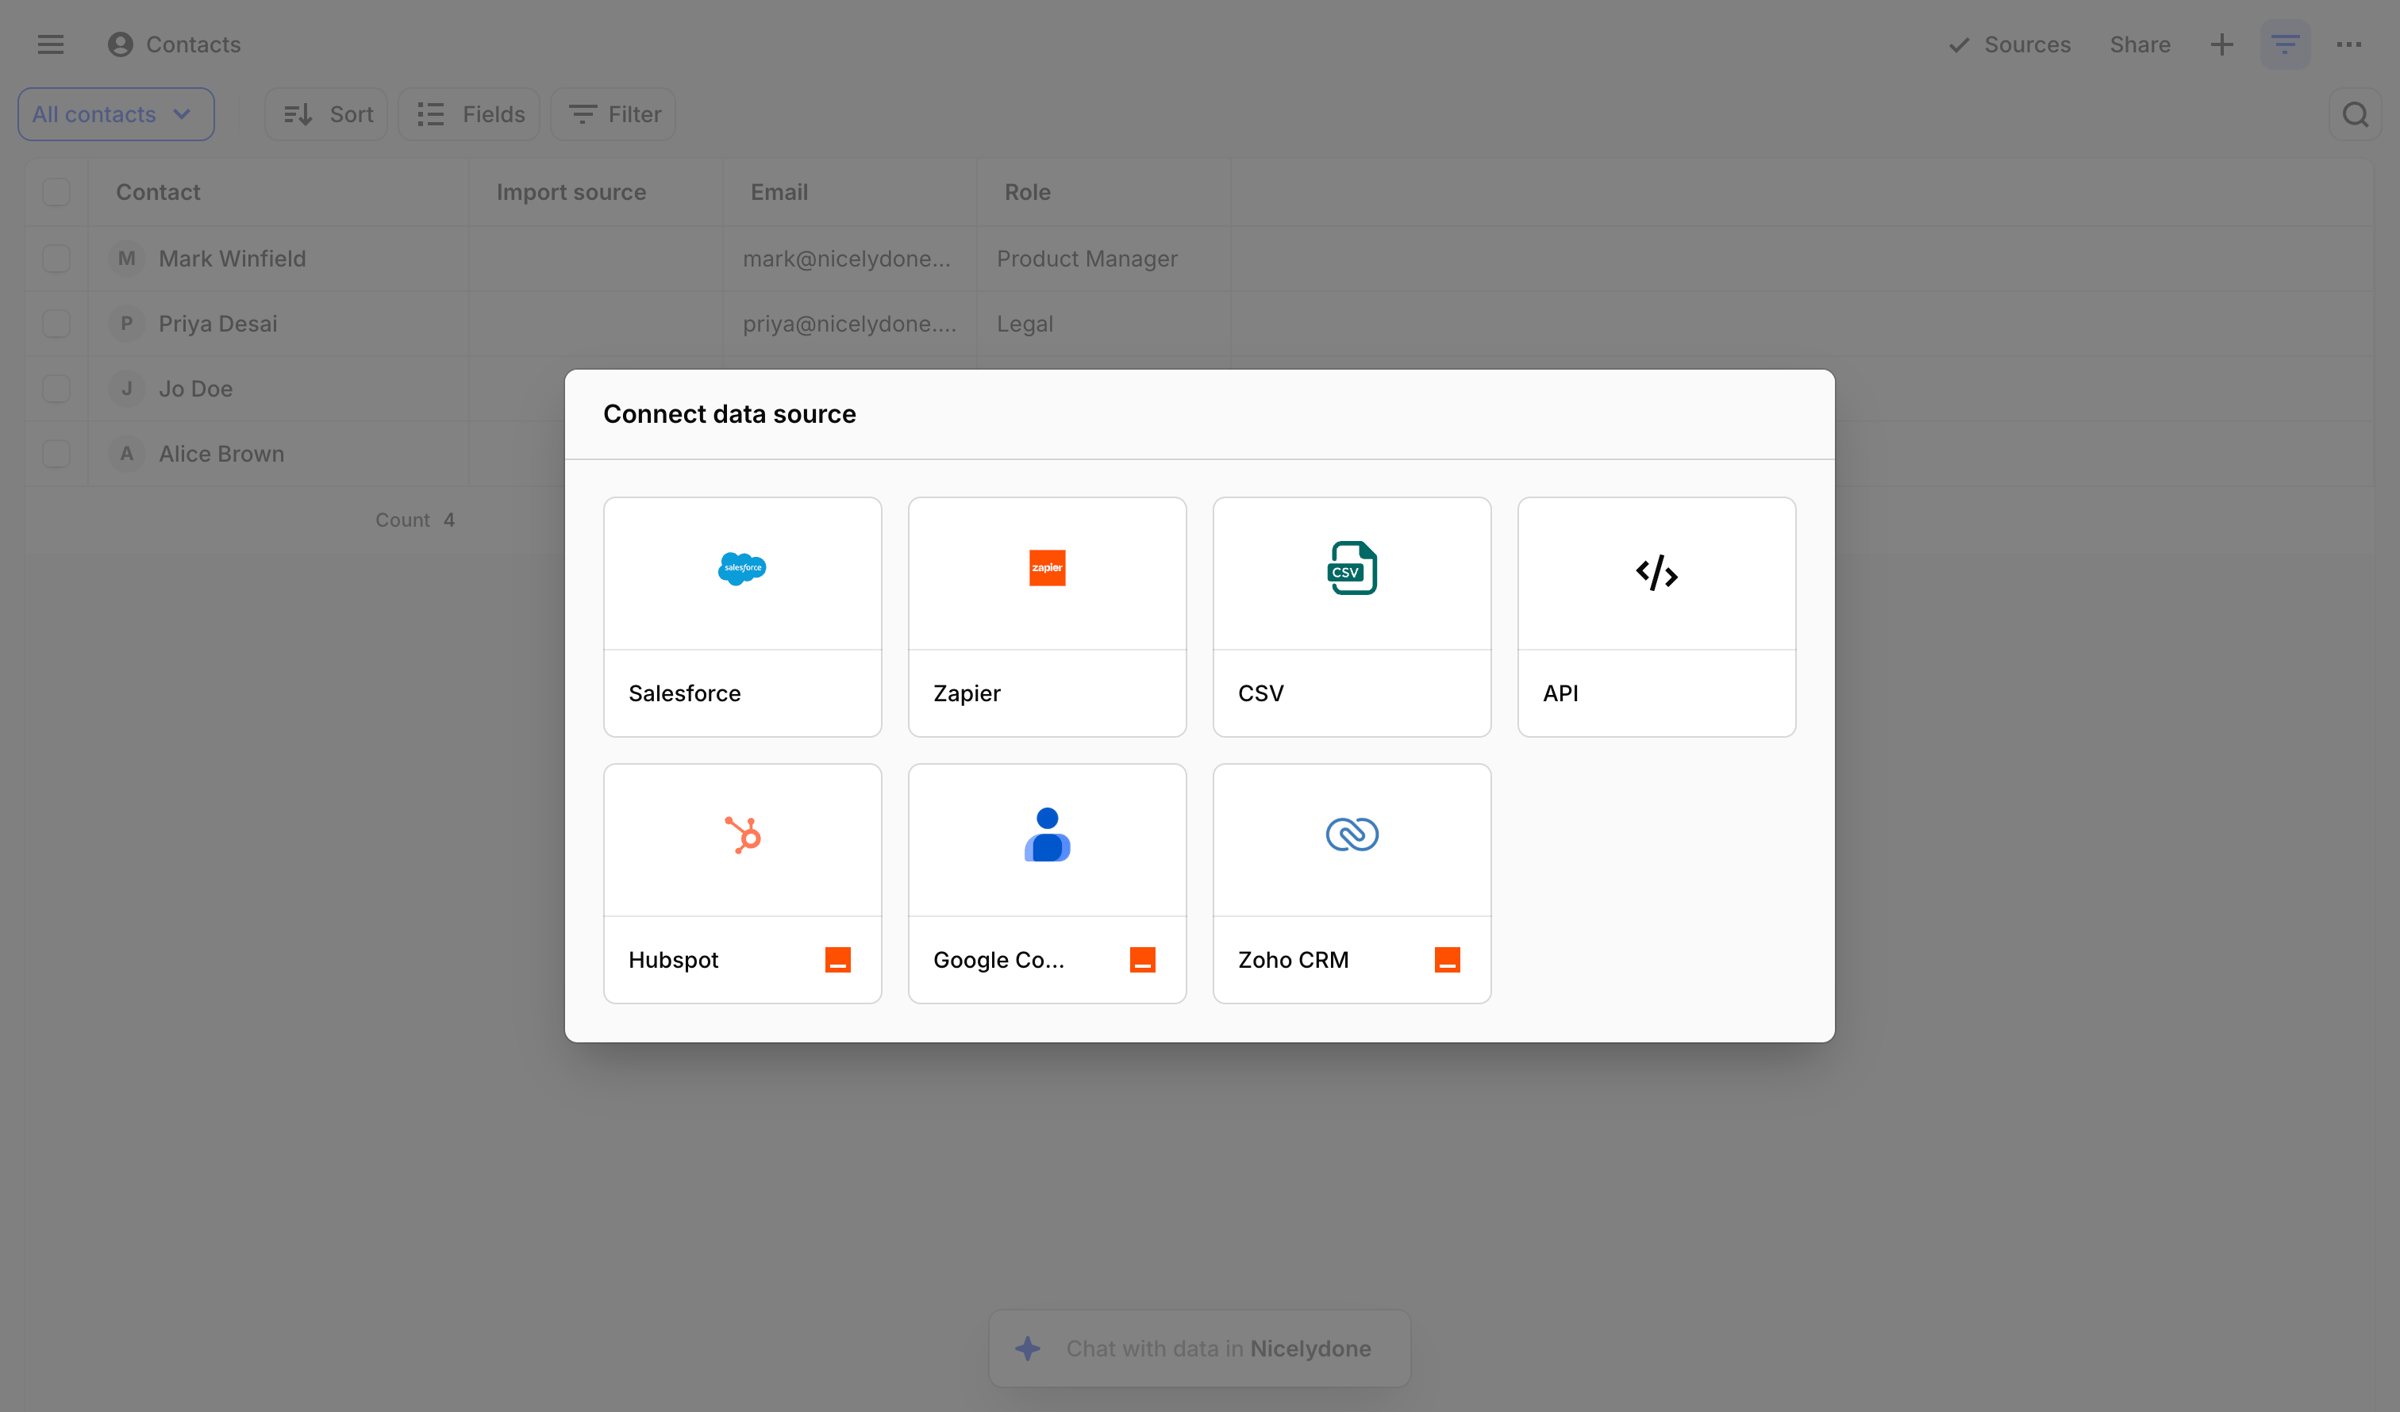The image size is (2400, 1412).
Task: Click the P avatar for Priya Desai
Action: pos(126,324)
